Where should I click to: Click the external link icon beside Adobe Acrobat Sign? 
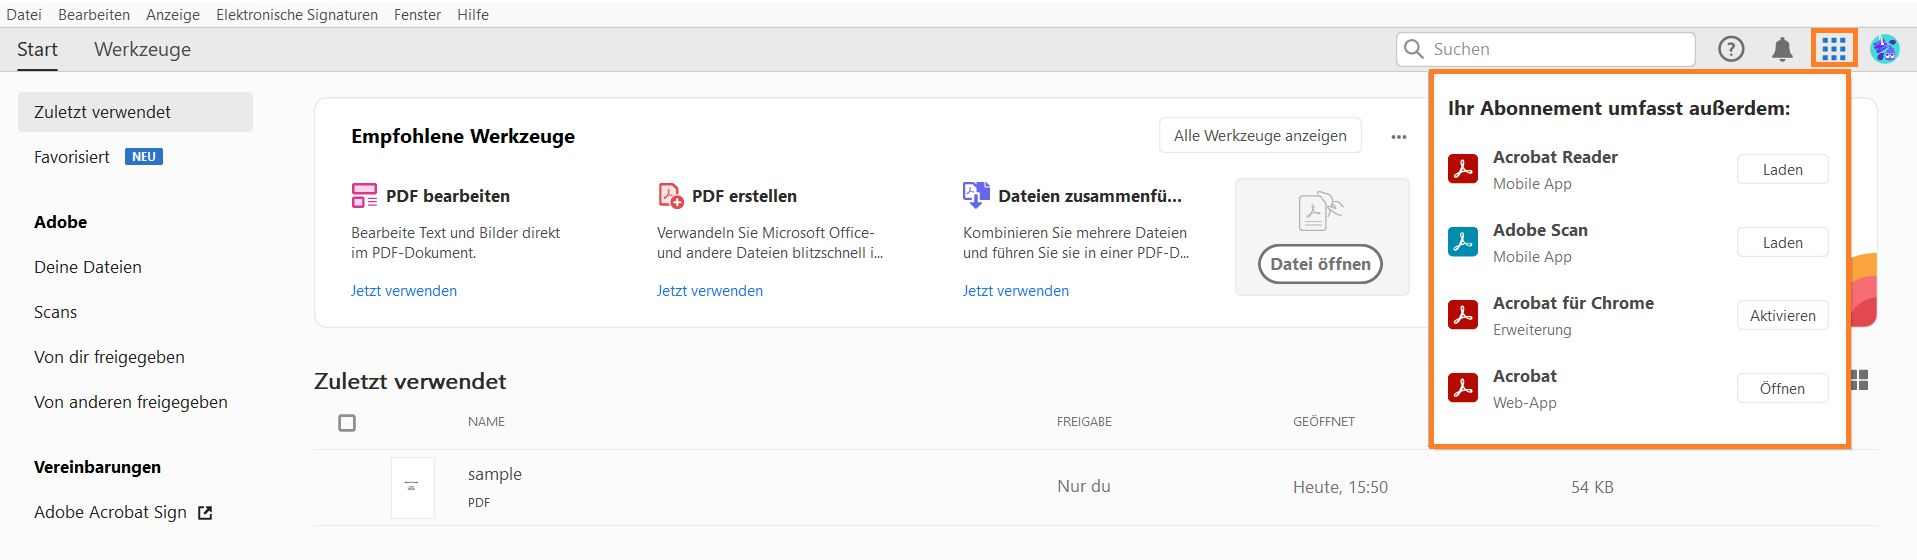click(x=205, y=513)
